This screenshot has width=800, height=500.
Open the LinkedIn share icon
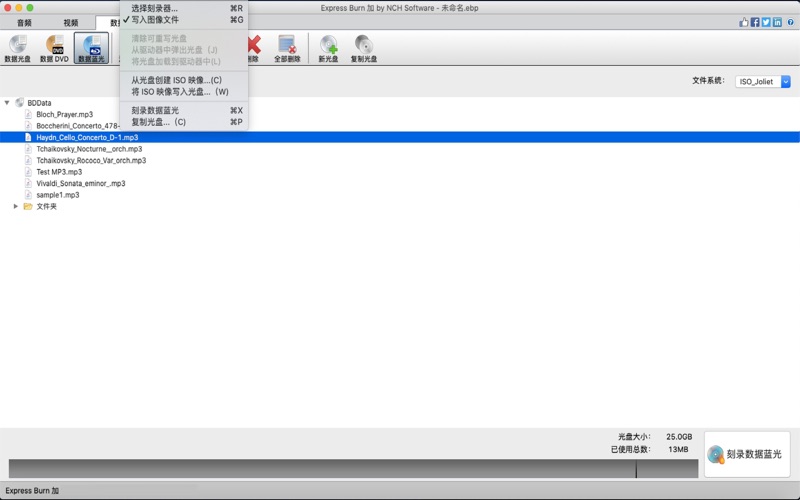coord(777,22)
